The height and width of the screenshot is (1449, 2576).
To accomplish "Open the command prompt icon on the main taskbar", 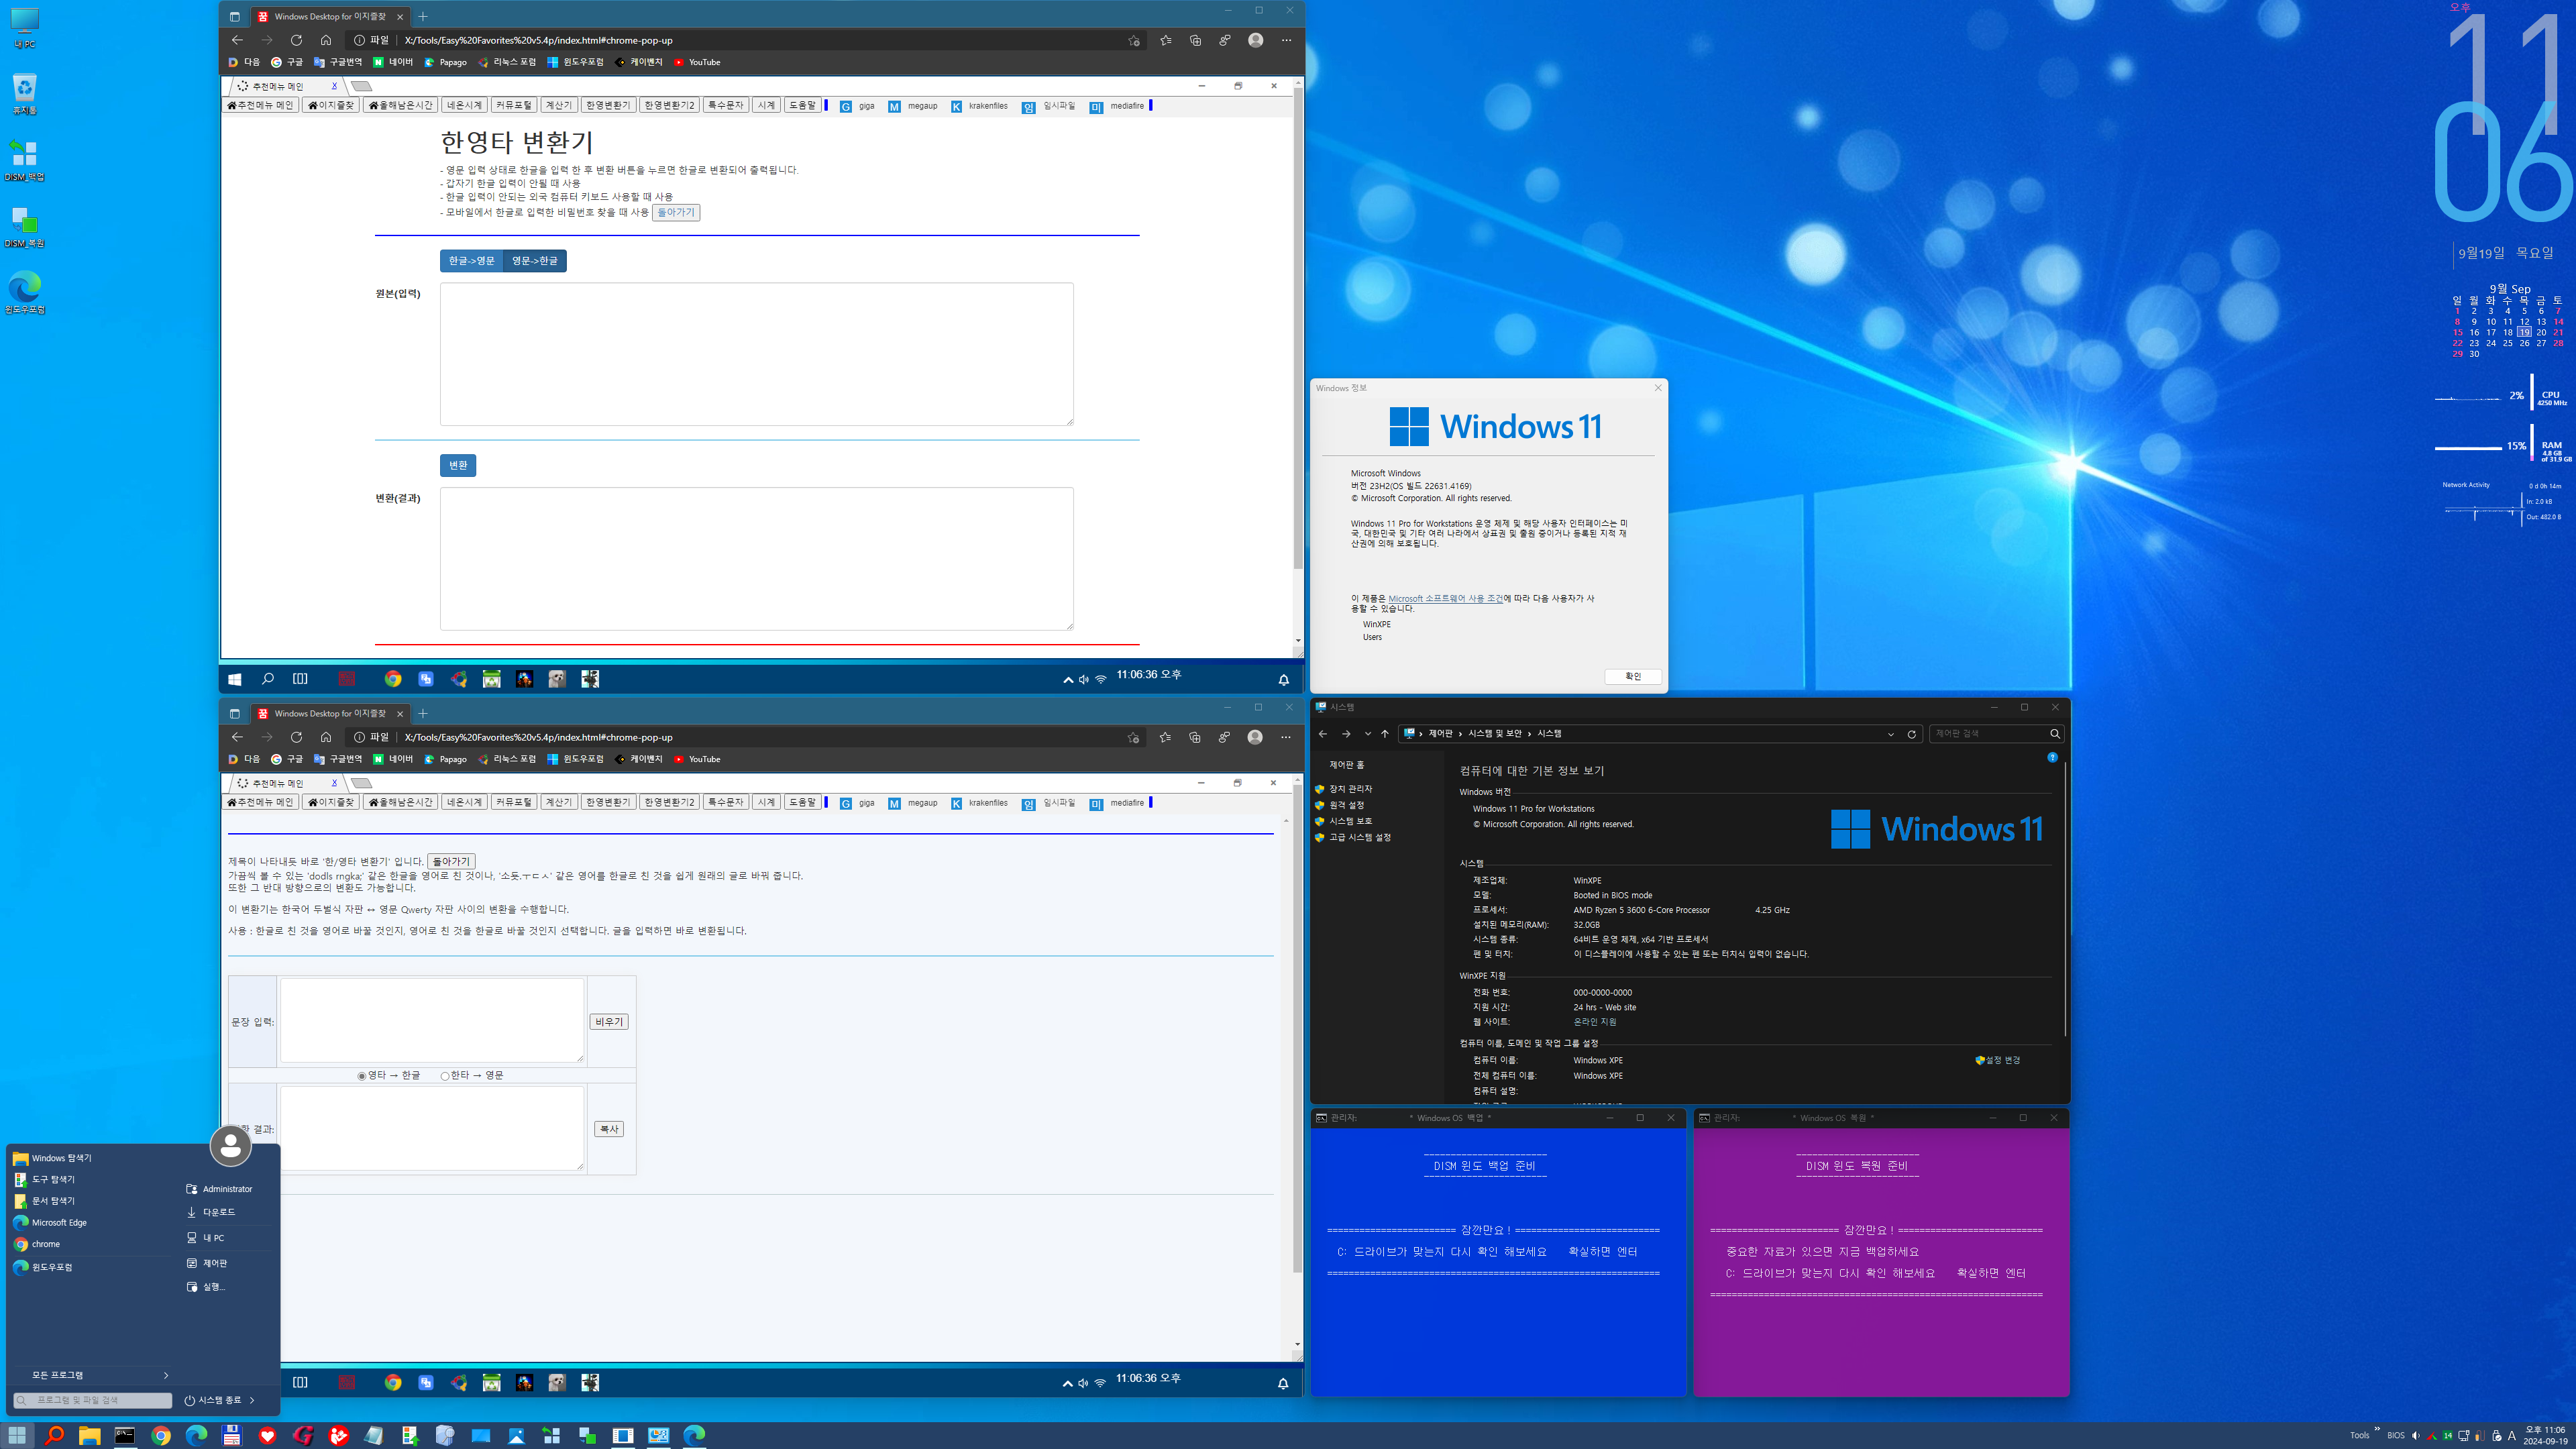I will 125,1435.
